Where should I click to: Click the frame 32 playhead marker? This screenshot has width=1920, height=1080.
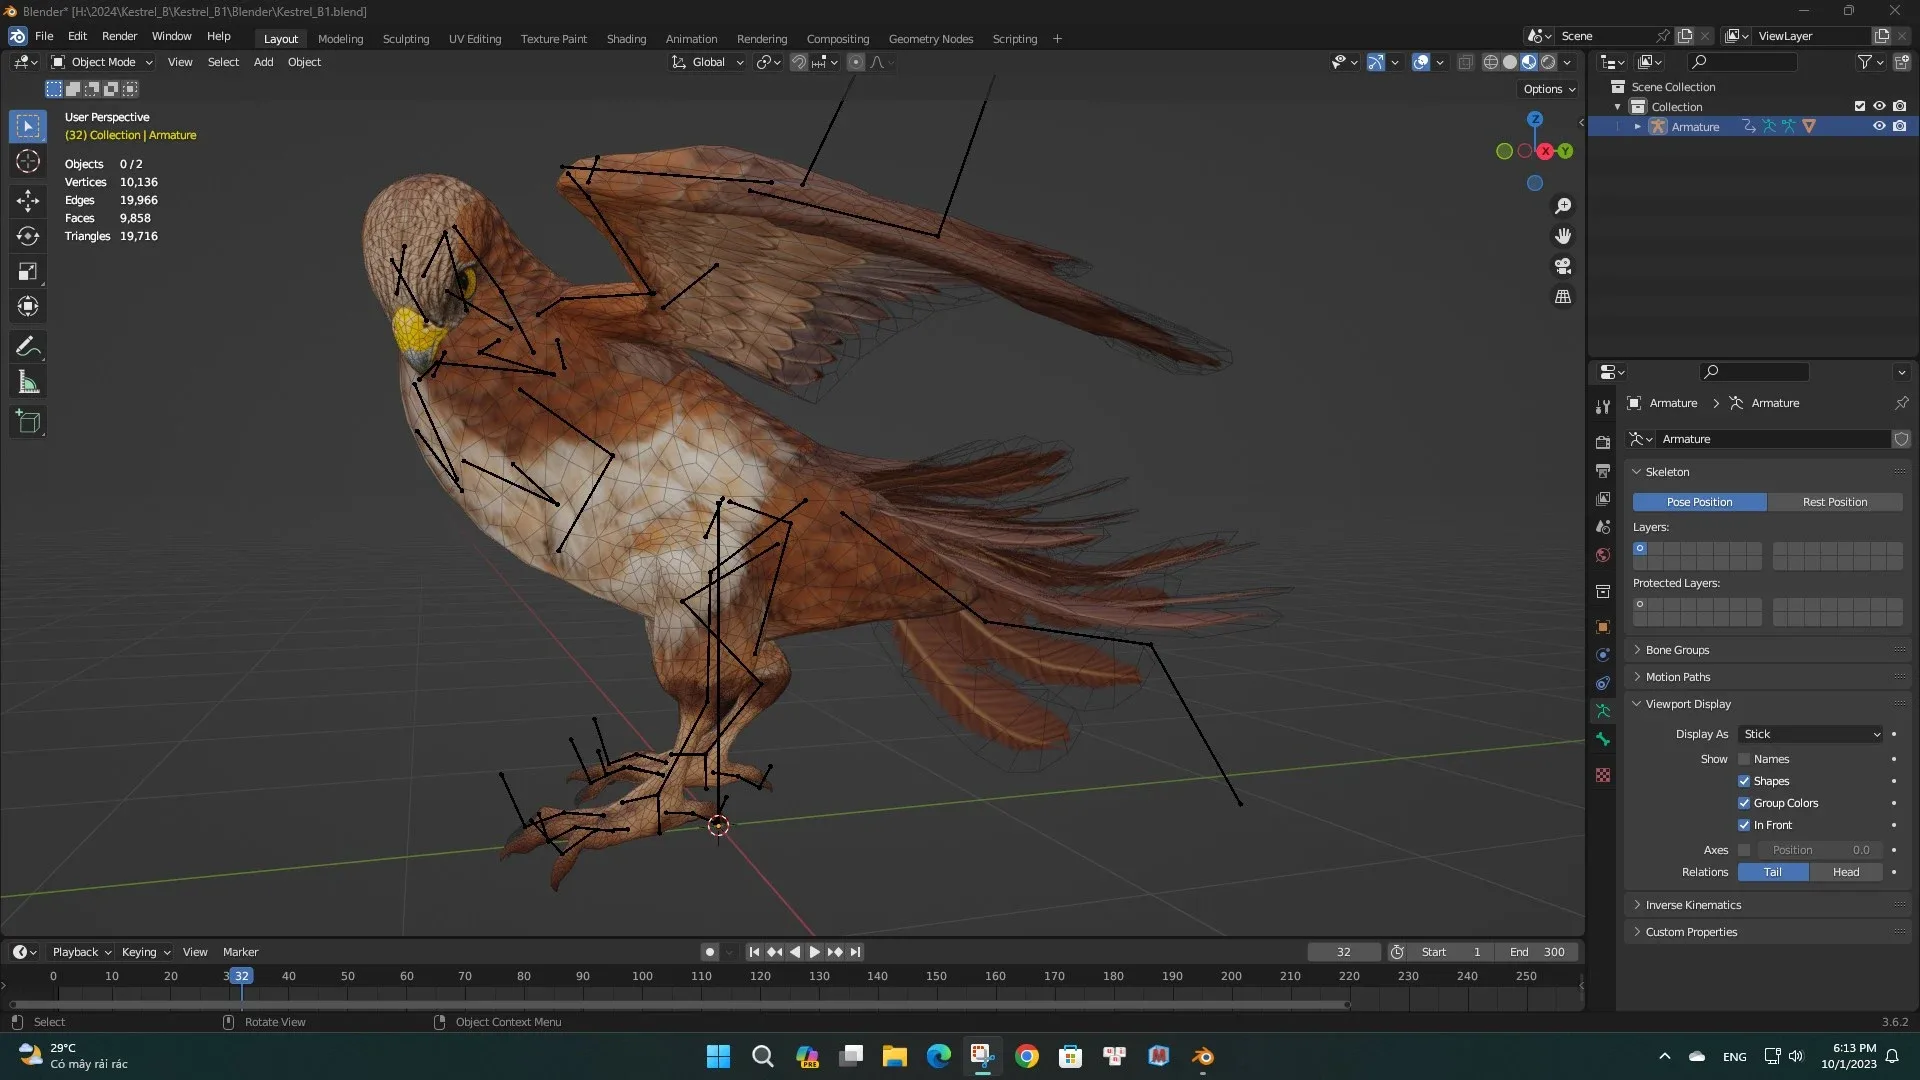(x=241, y=976)
